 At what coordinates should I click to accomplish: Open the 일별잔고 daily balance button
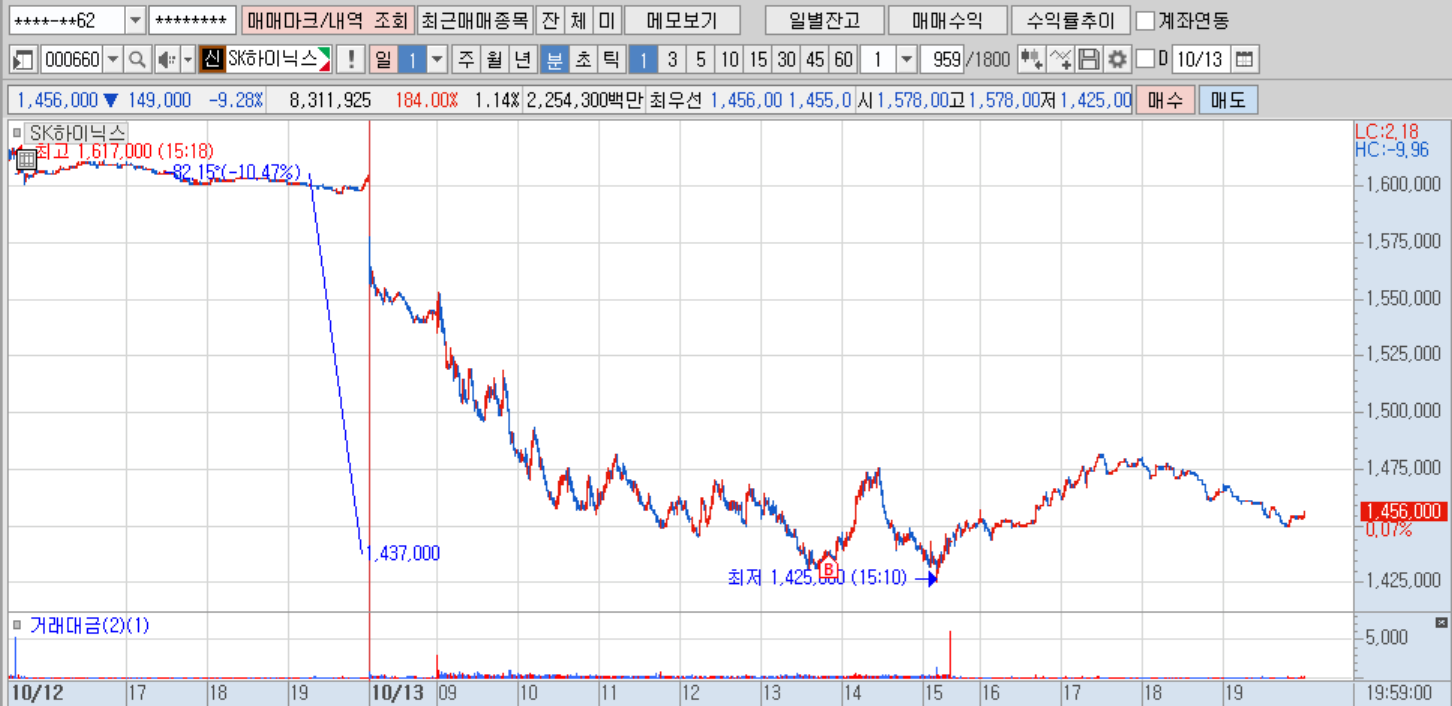click(x=824, y=20)
